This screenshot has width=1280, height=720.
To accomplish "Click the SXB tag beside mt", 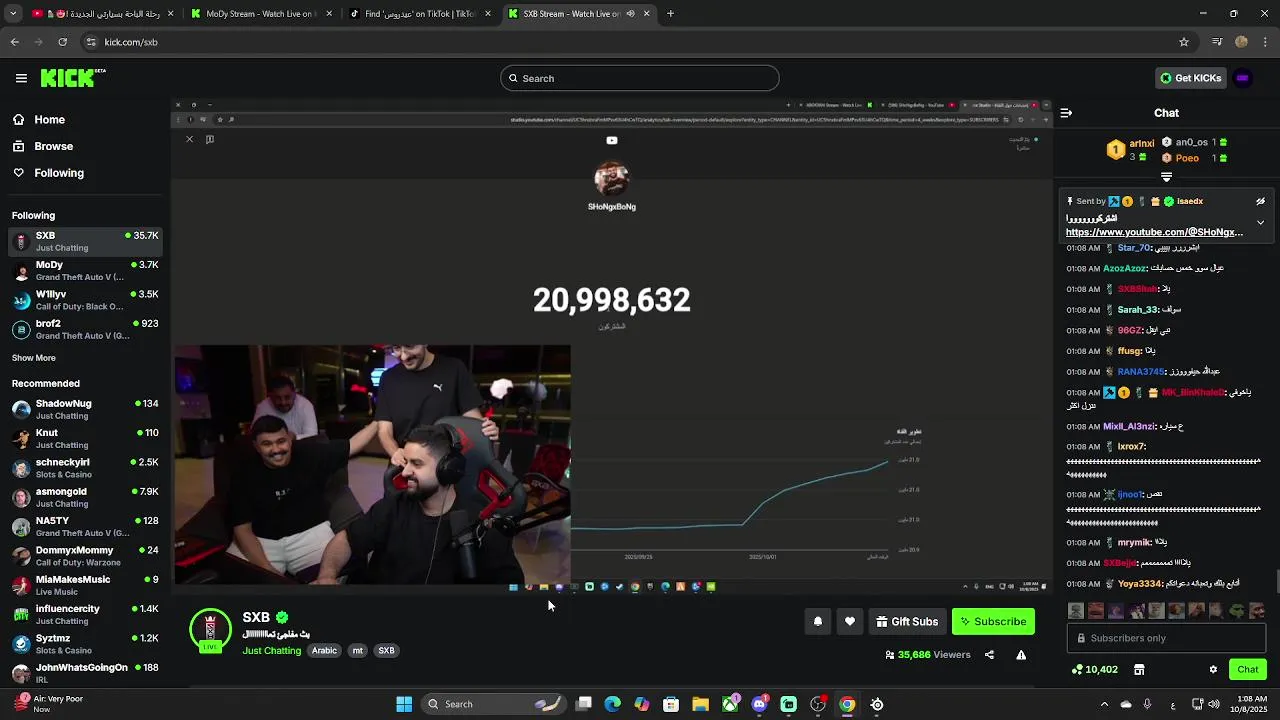I will point(386,651).
